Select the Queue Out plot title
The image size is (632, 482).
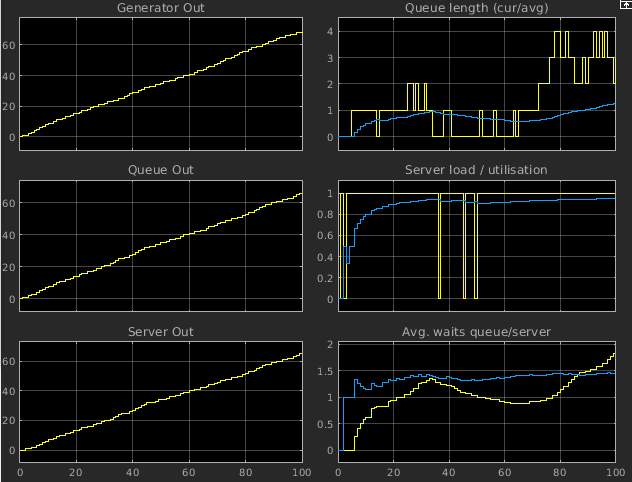coord(160,170)
